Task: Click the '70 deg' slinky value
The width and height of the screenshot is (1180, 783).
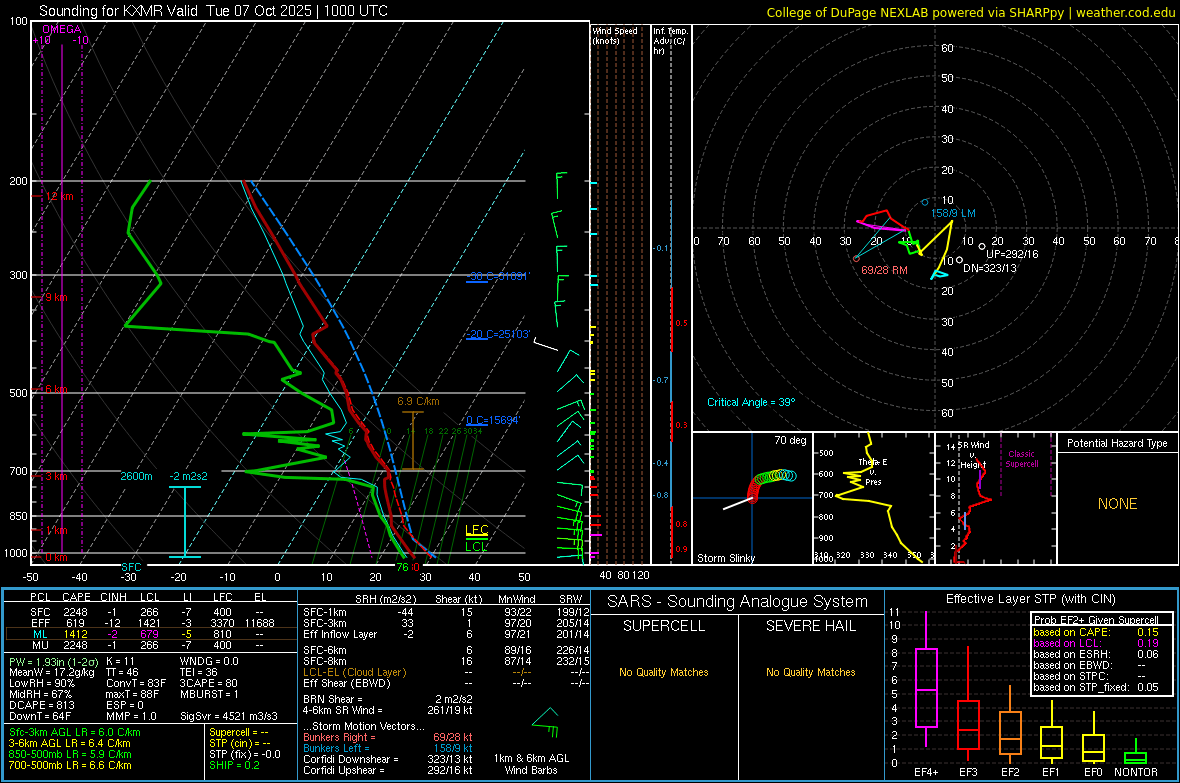Action: [x=790, y=440]
